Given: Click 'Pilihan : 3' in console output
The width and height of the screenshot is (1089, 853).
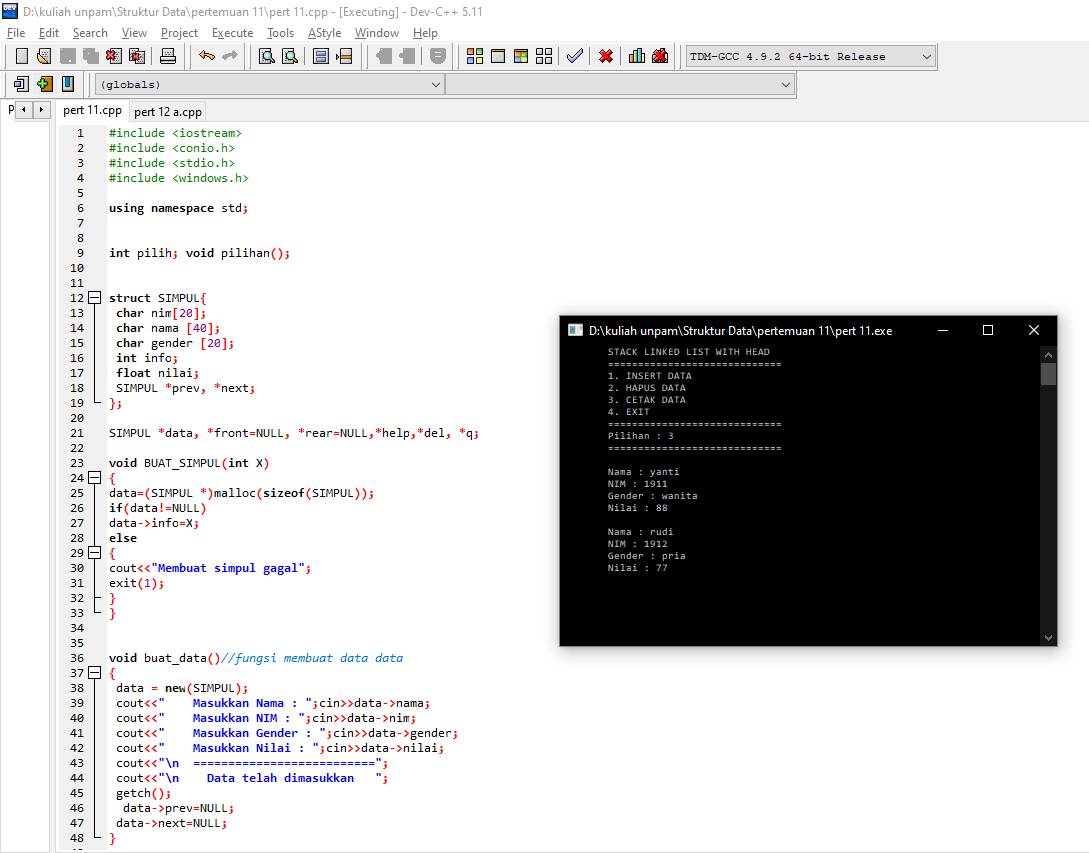Looking at the screenshot, I should point(640,436).
